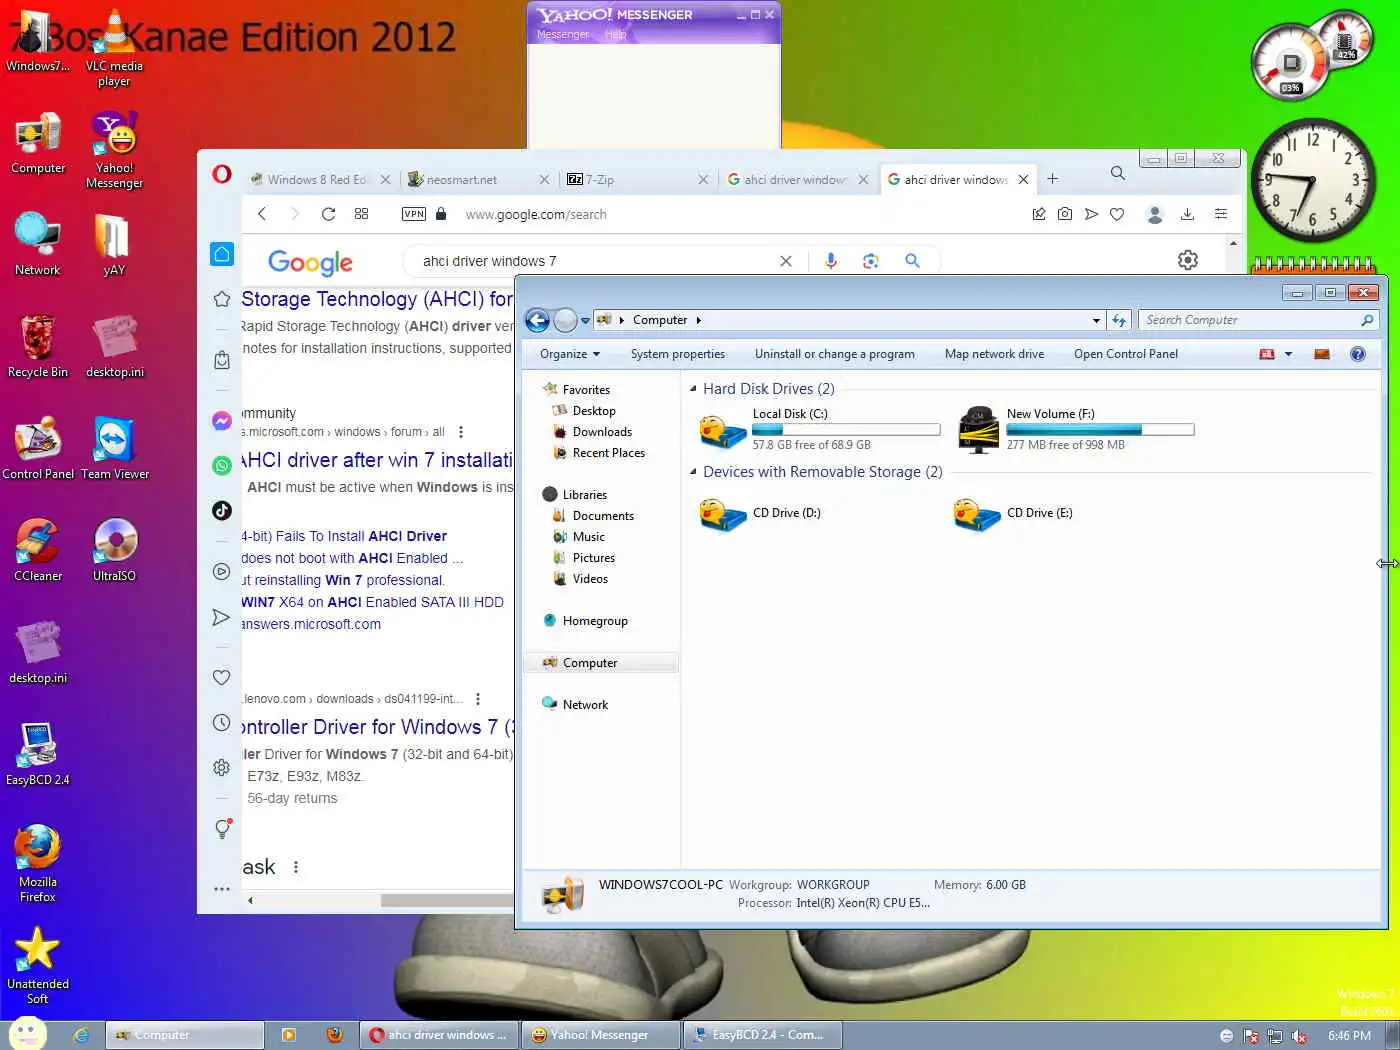This screenshot has height=1050, width=1400.
Task: Collapse the Hard Disk Drives group
Action: [x=694, y=388]
